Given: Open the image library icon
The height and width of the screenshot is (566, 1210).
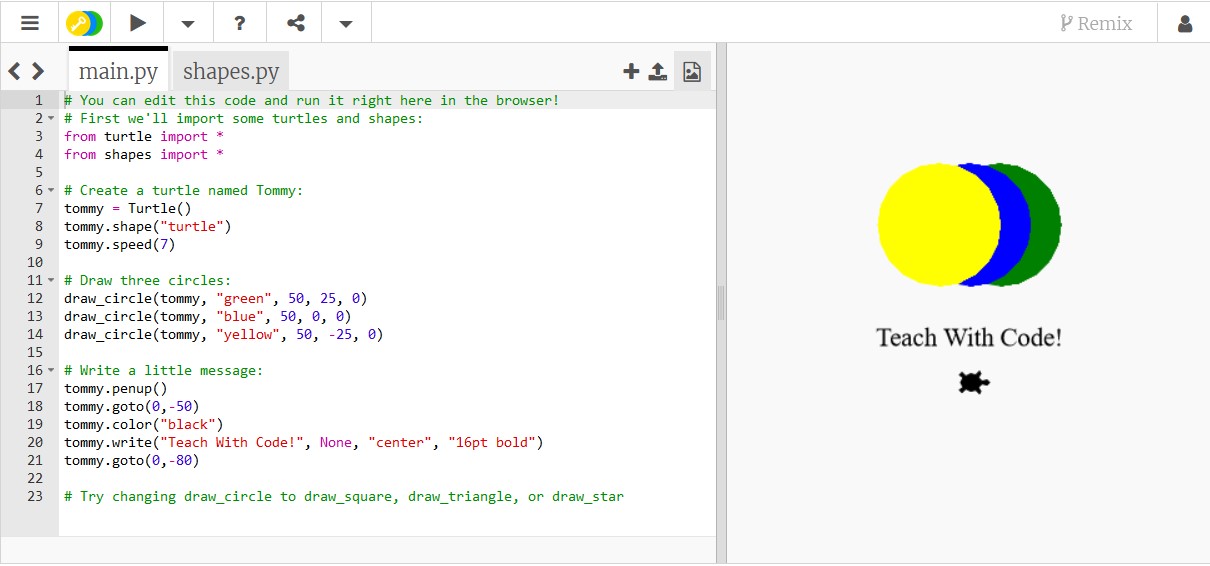Looking at the screenshot, I should point(692,71).
